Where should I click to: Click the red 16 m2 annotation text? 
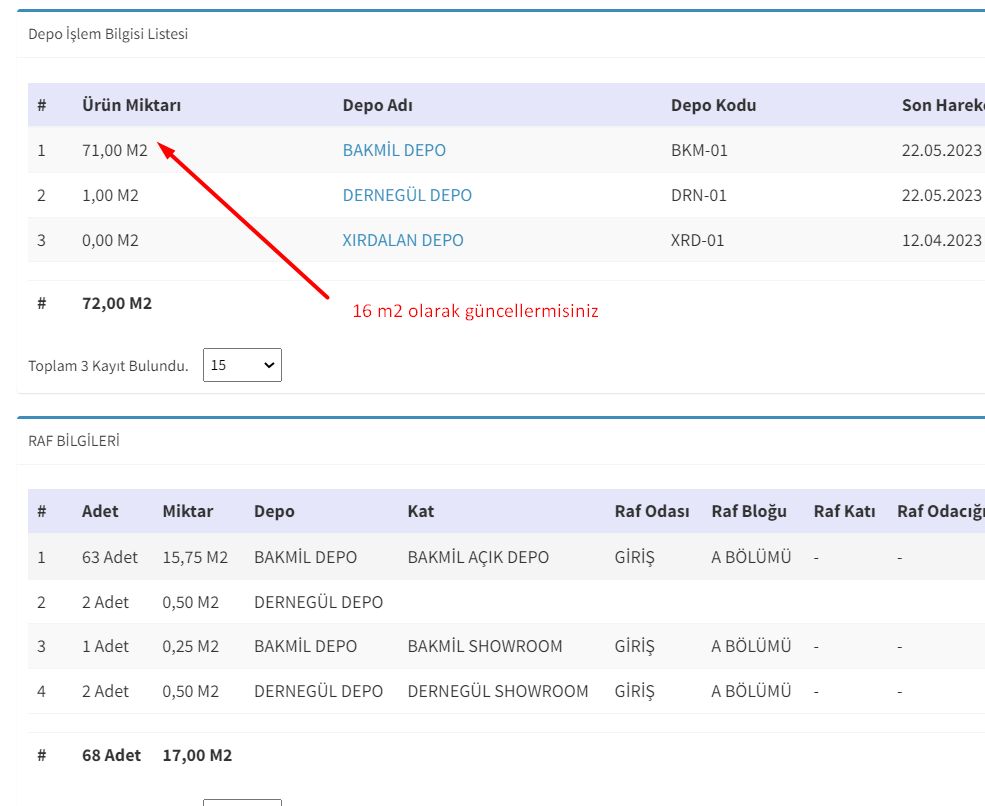pos(475,311)
